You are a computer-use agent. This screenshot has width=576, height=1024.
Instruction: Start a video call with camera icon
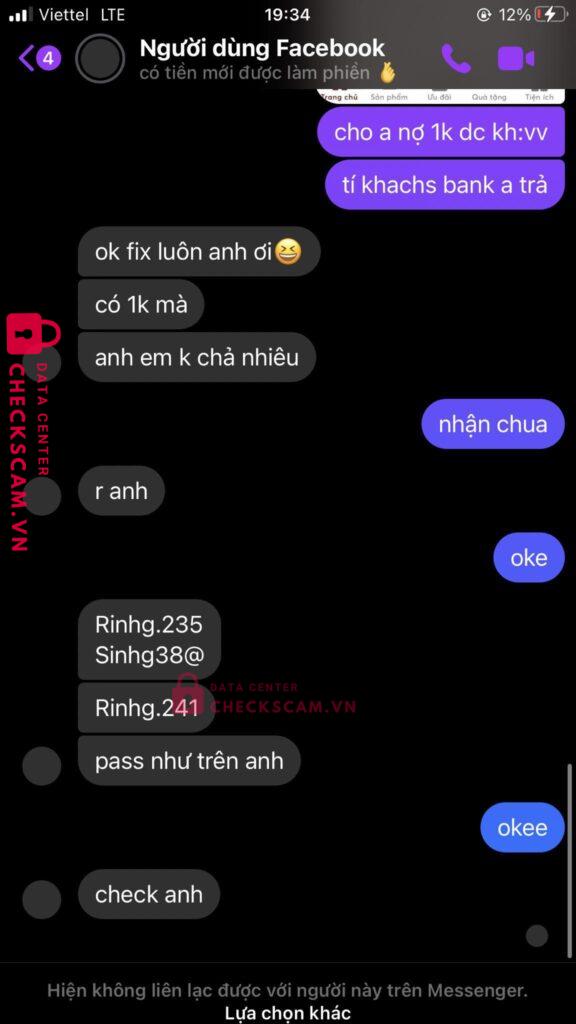coord(516,59)
